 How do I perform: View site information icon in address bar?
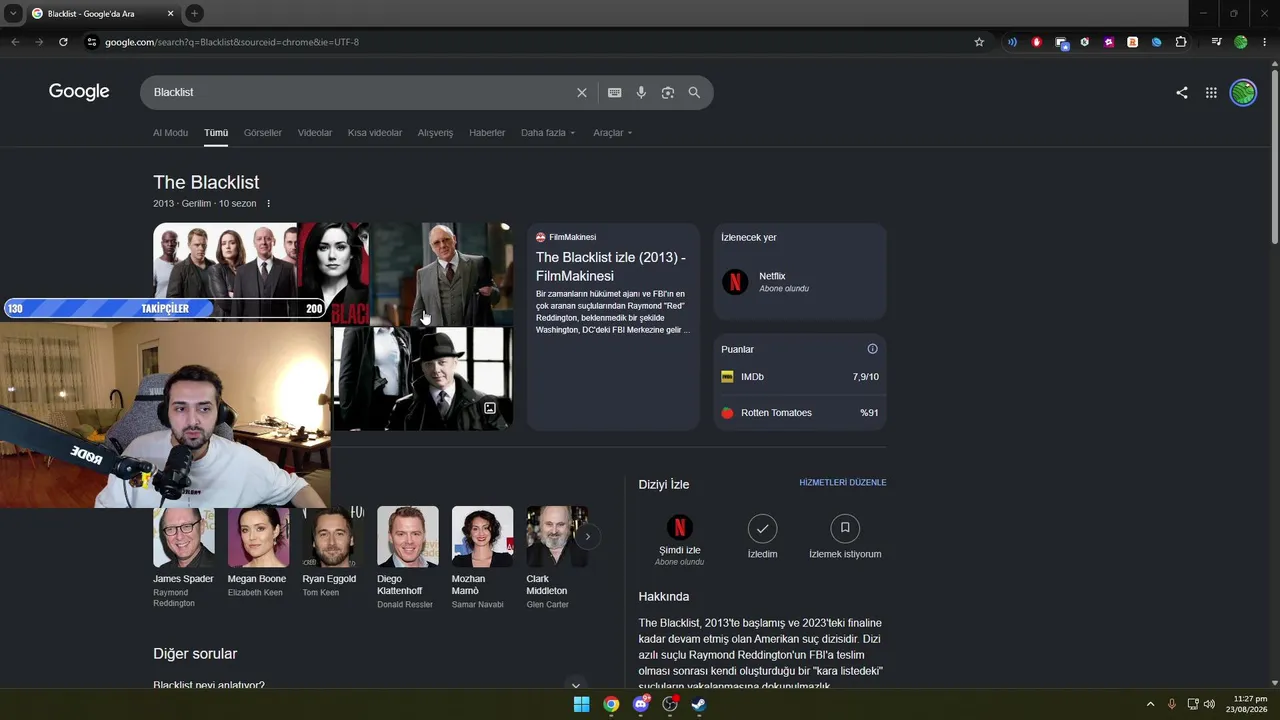(x=91, y=42)
